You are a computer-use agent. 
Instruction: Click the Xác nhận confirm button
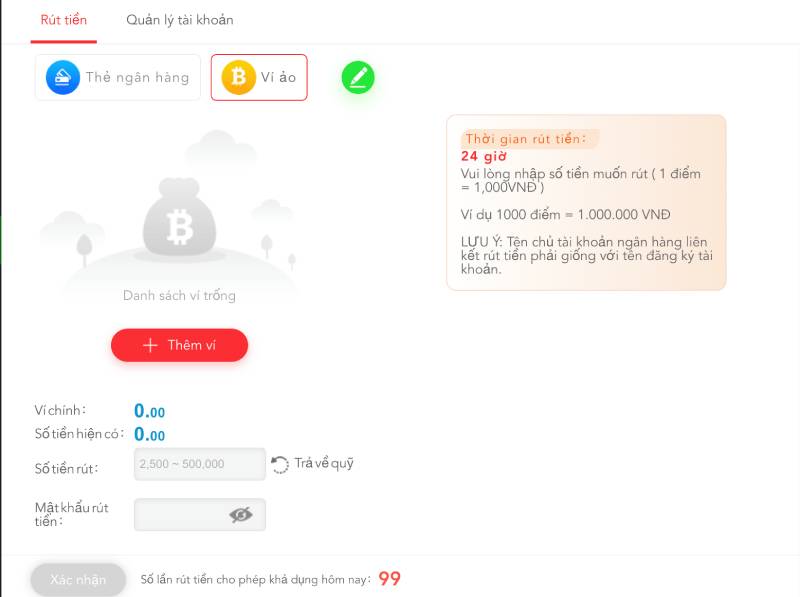tap(78, 580)
